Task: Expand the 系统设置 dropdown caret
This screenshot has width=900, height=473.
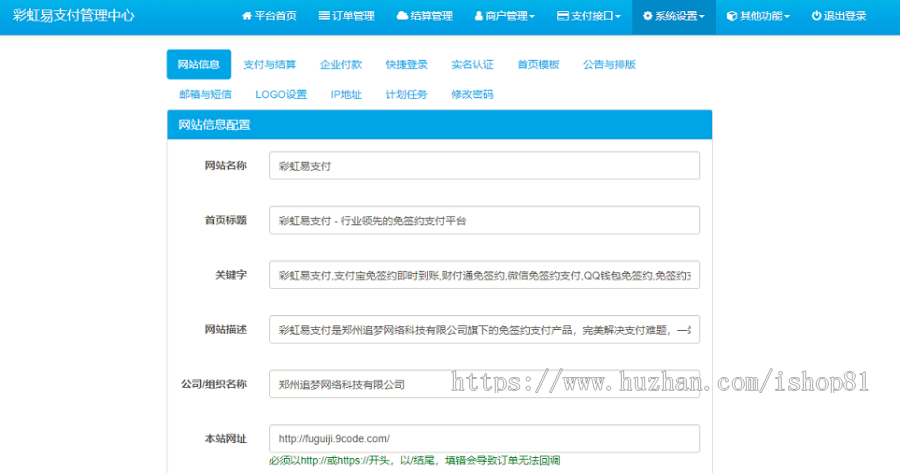Action: pyautogui.click(x=702, y=17)
